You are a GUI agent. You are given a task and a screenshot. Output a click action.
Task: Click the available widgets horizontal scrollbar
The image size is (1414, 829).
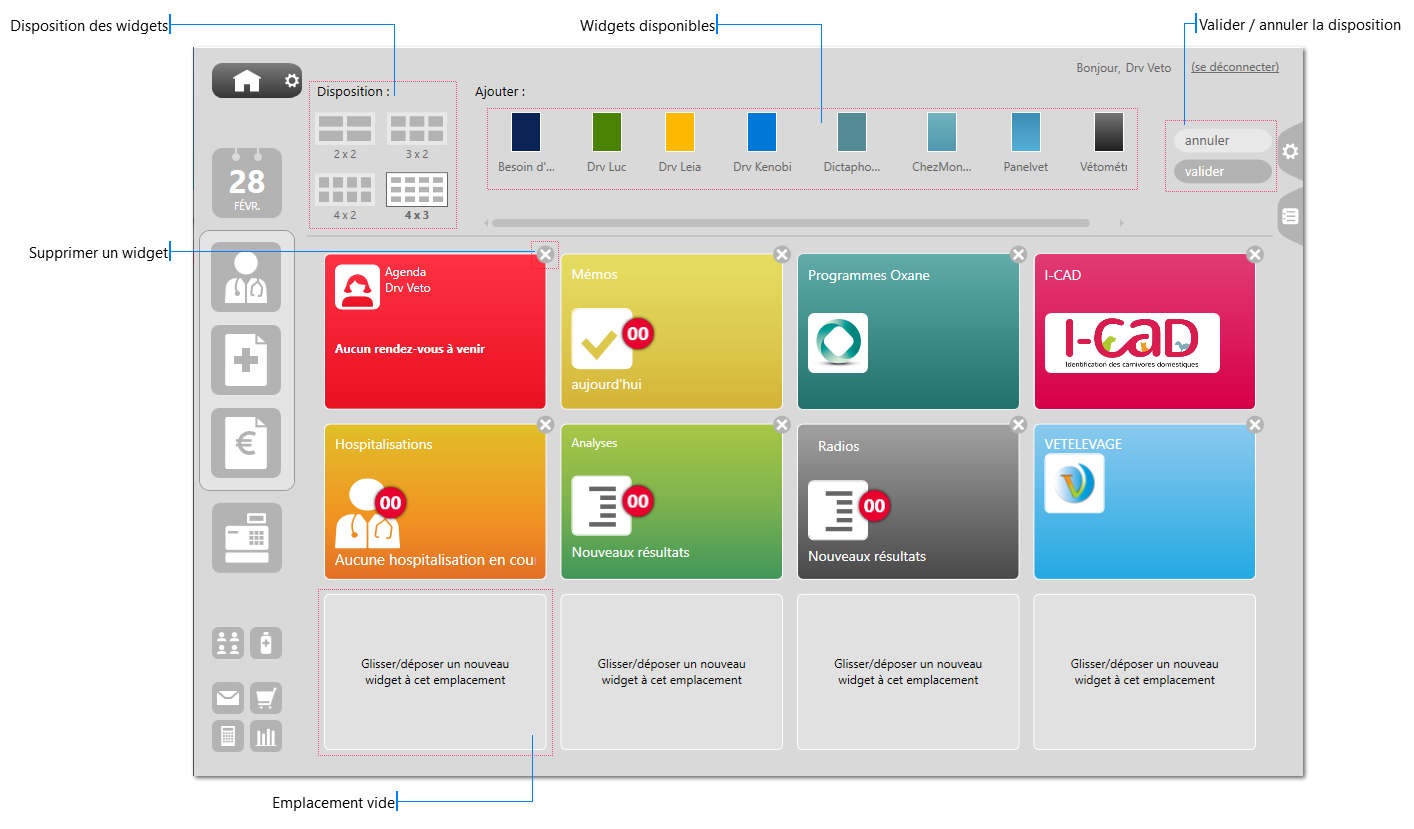[x=790, y=223]
